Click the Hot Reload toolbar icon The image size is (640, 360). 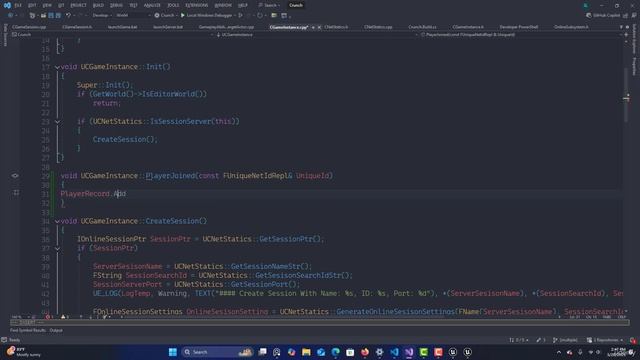260,15
